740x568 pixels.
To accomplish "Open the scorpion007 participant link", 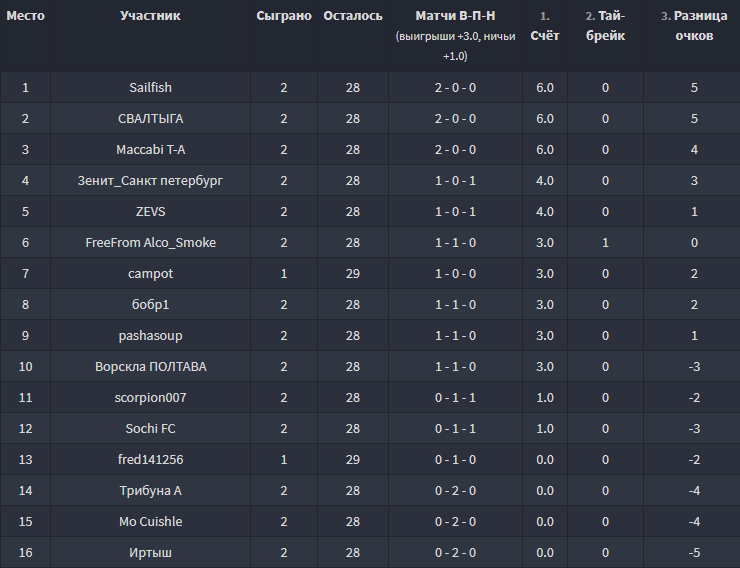I will 150,398.
